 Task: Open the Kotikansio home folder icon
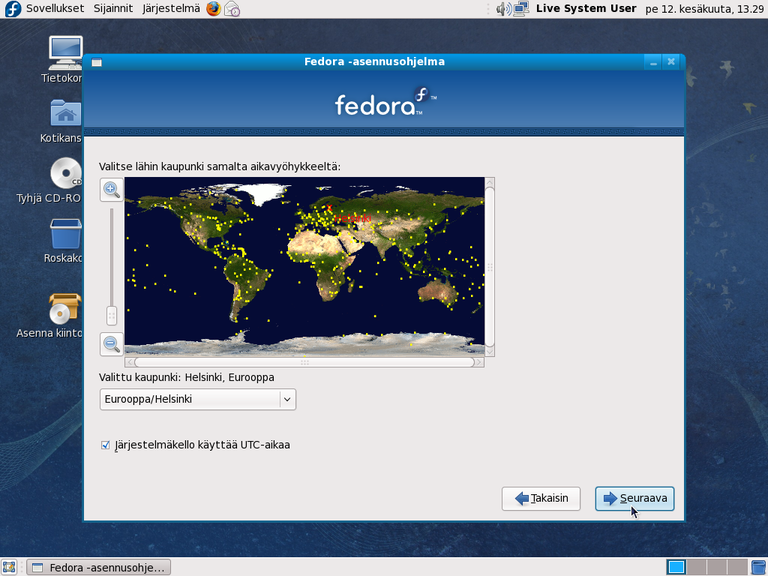tap(66, 114)
